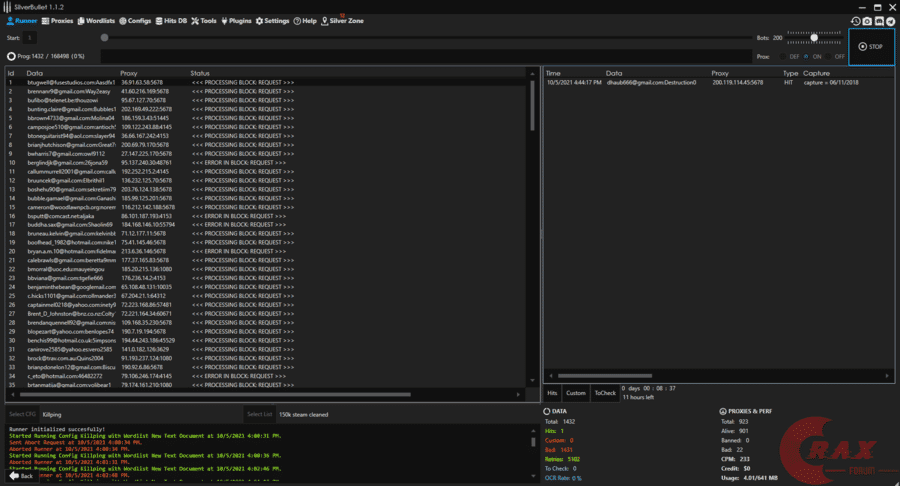Image resolution: width=900 pixels, height=486 pixels.
Task: Open the changelog history clock icon
Action: (856, 21)
